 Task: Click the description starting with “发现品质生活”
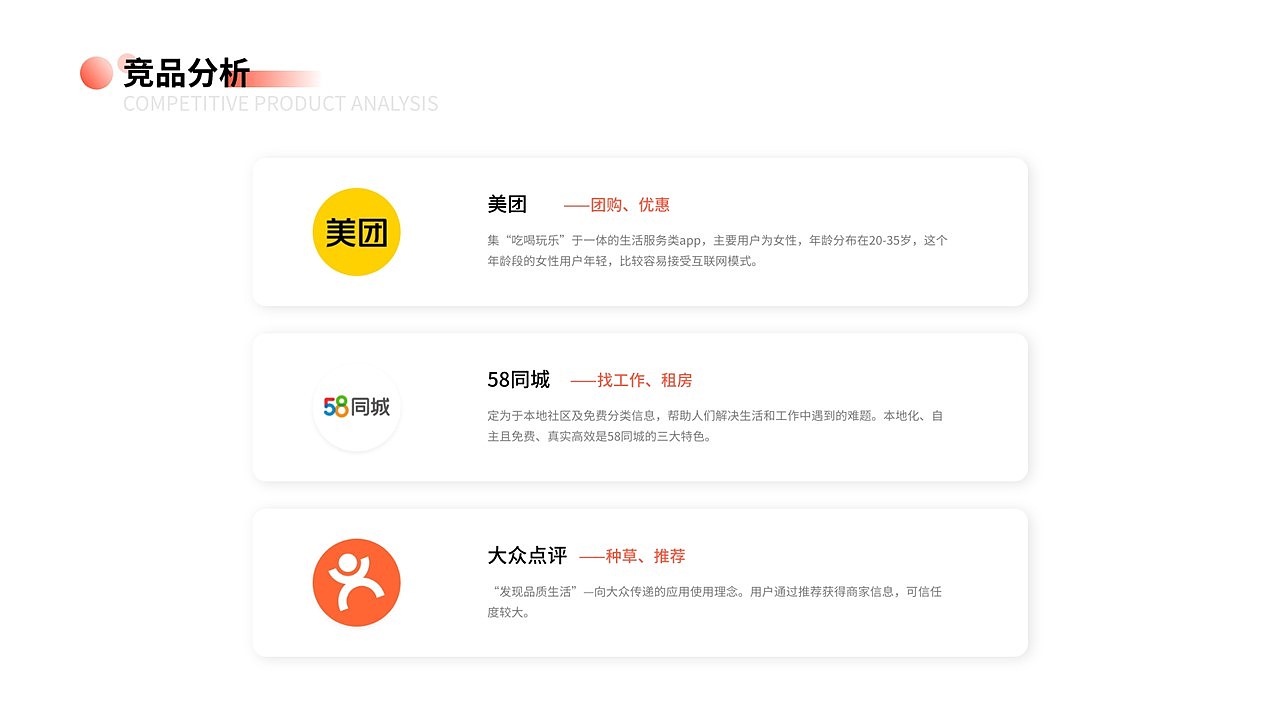[714, 602]
